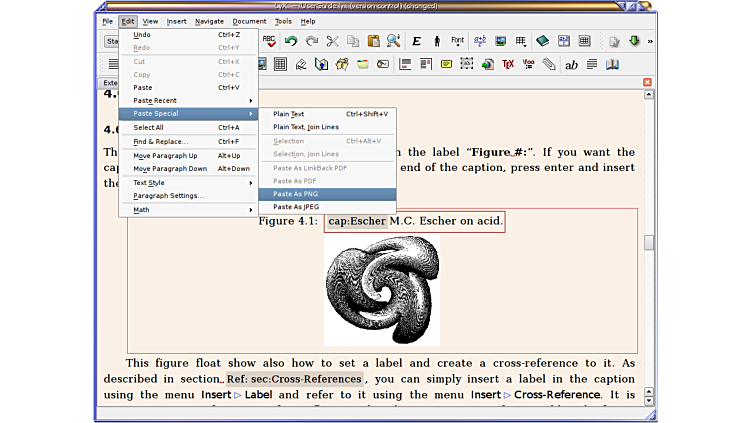Viewport: 752px width, 423px height.
Task: Select Plain Text, Join Lines
Action: (x=306, y=127)
